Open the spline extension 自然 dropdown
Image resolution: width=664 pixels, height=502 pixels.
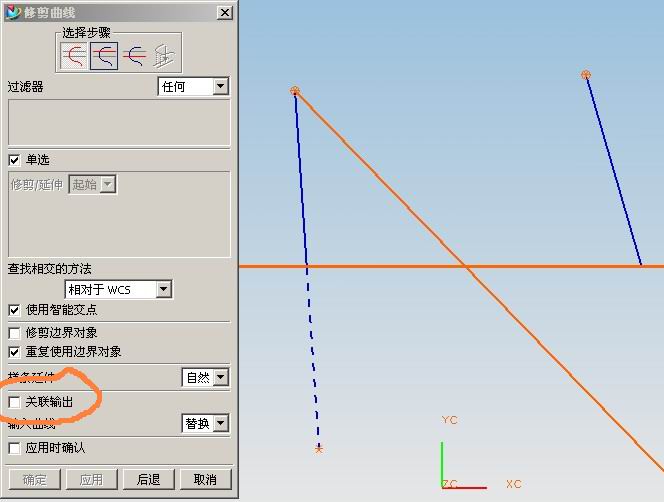pyautogui.click(x=205, y=377)
